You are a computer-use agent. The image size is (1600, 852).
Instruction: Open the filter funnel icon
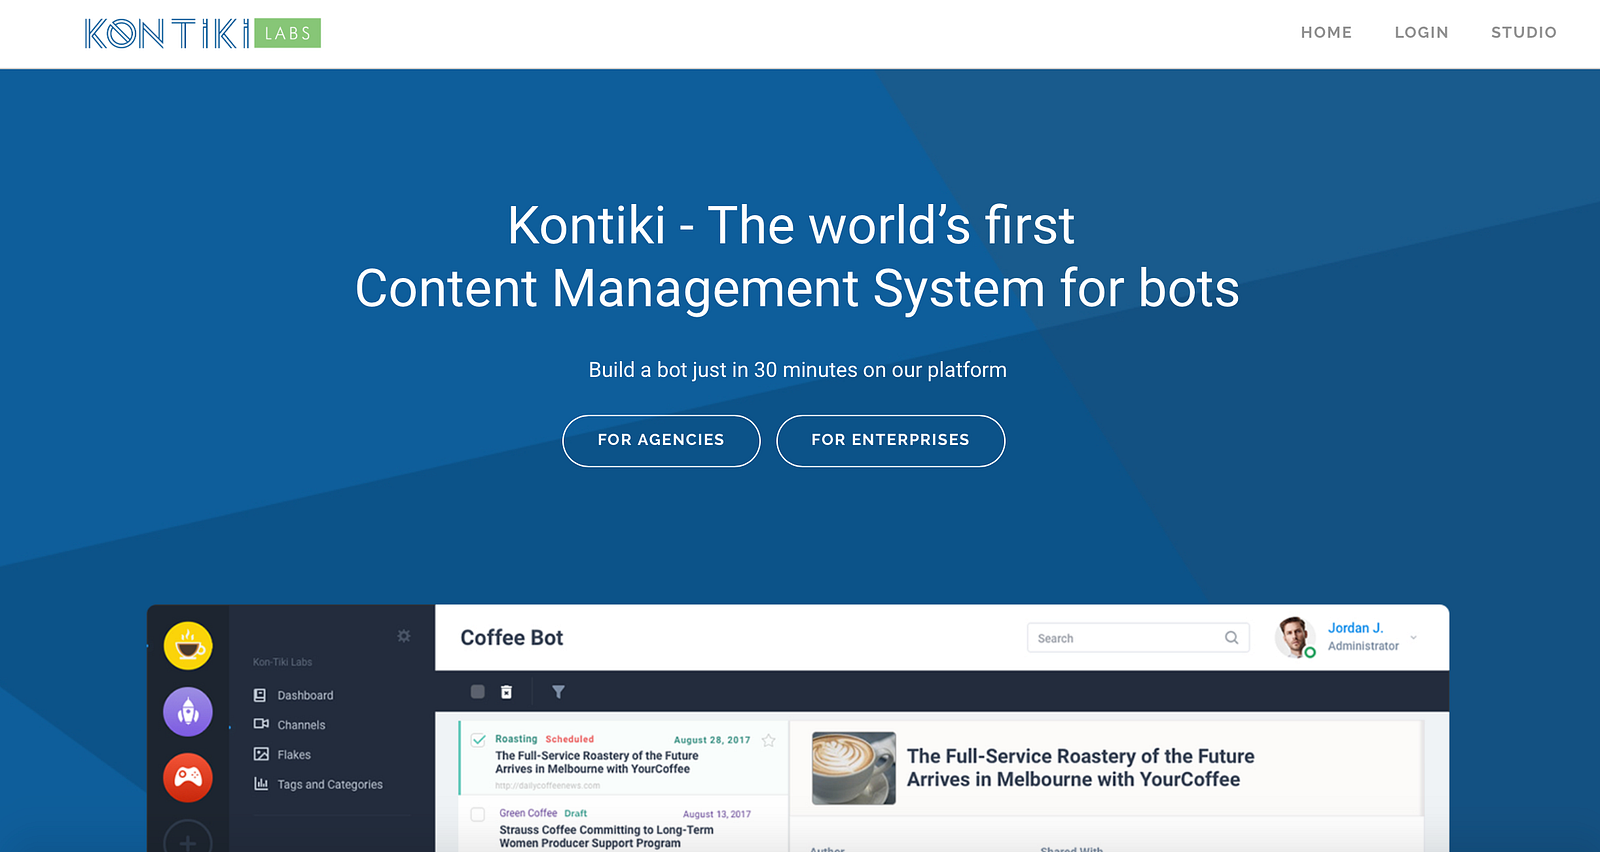(x=558, y=692)
